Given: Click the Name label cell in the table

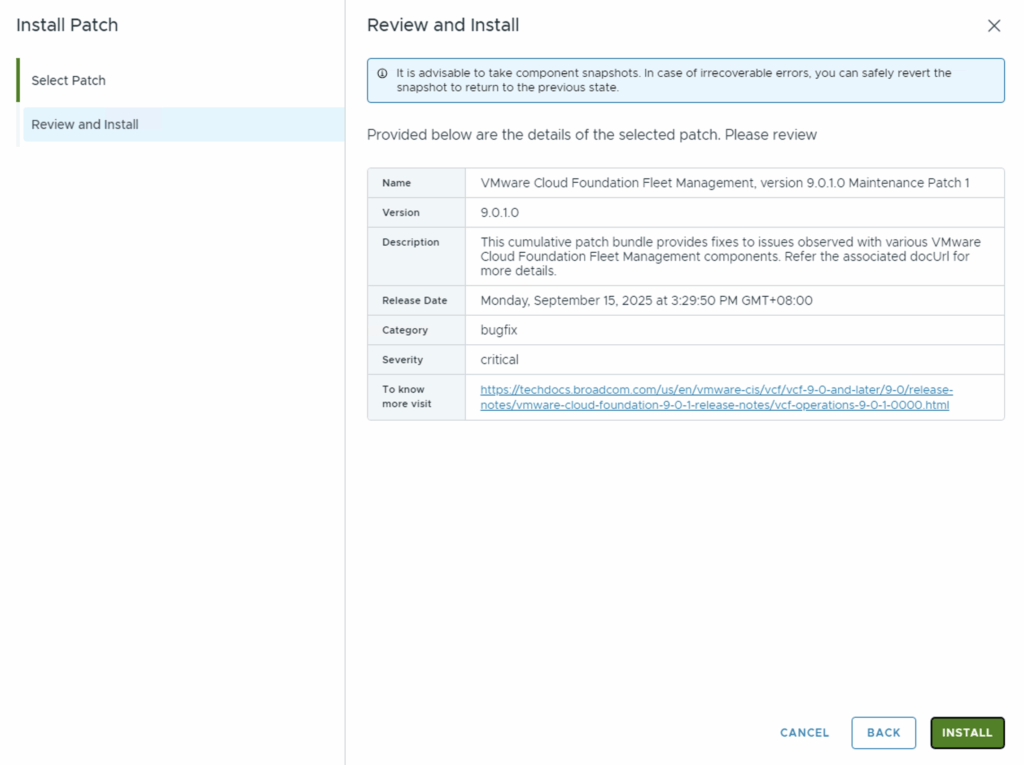Looking at the screenshot, I should click(397, 183).
